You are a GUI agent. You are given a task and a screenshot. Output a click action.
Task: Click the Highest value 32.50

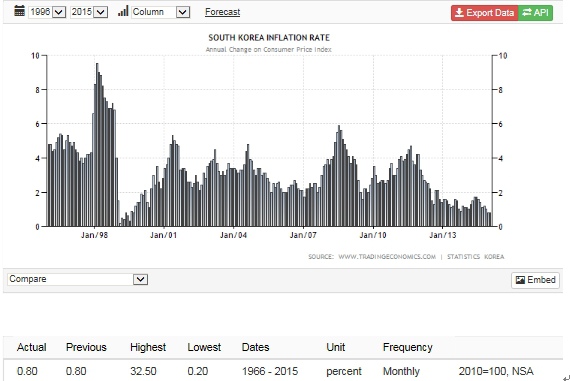143,371
